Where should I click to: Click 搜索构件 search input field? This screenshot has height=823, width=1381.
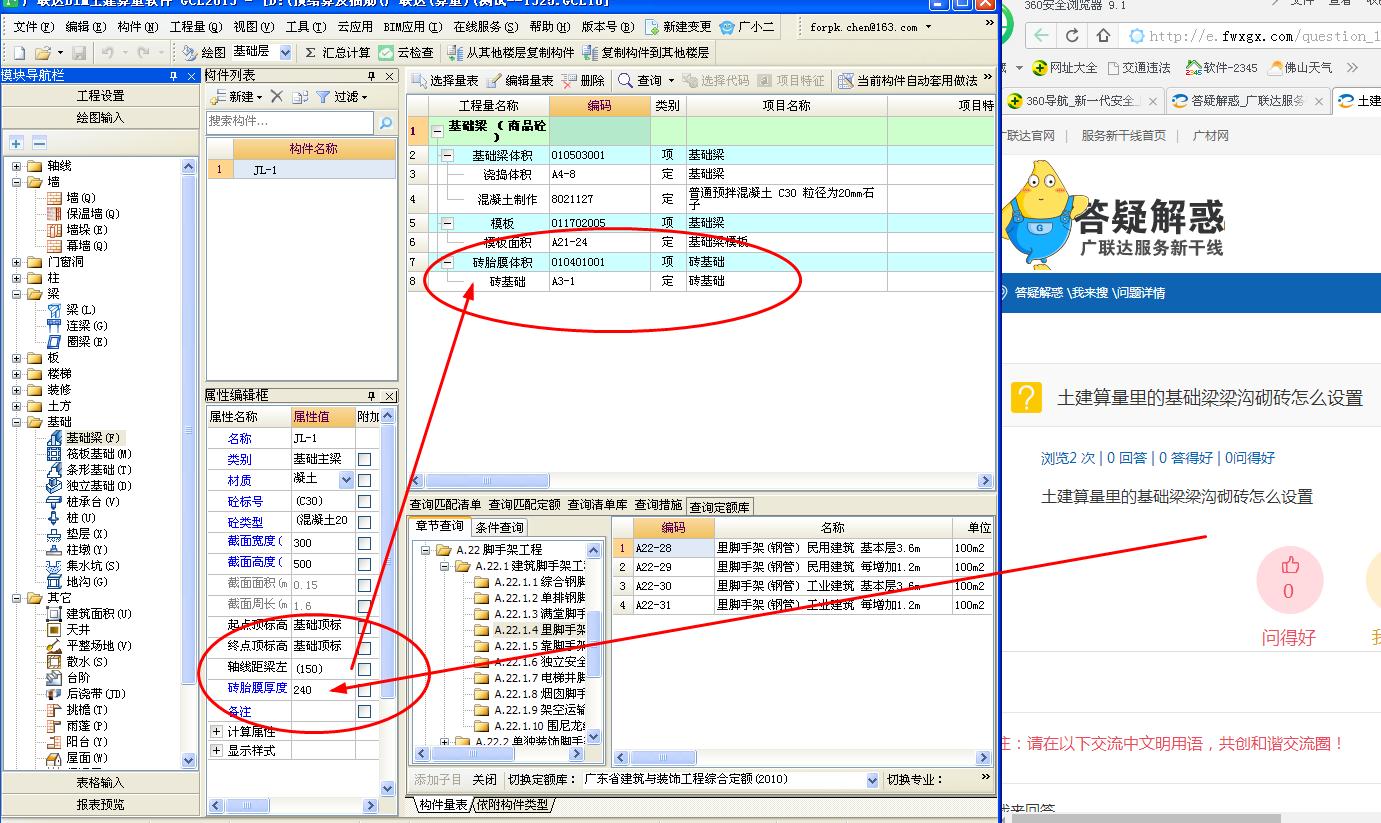tap(290, 122)
